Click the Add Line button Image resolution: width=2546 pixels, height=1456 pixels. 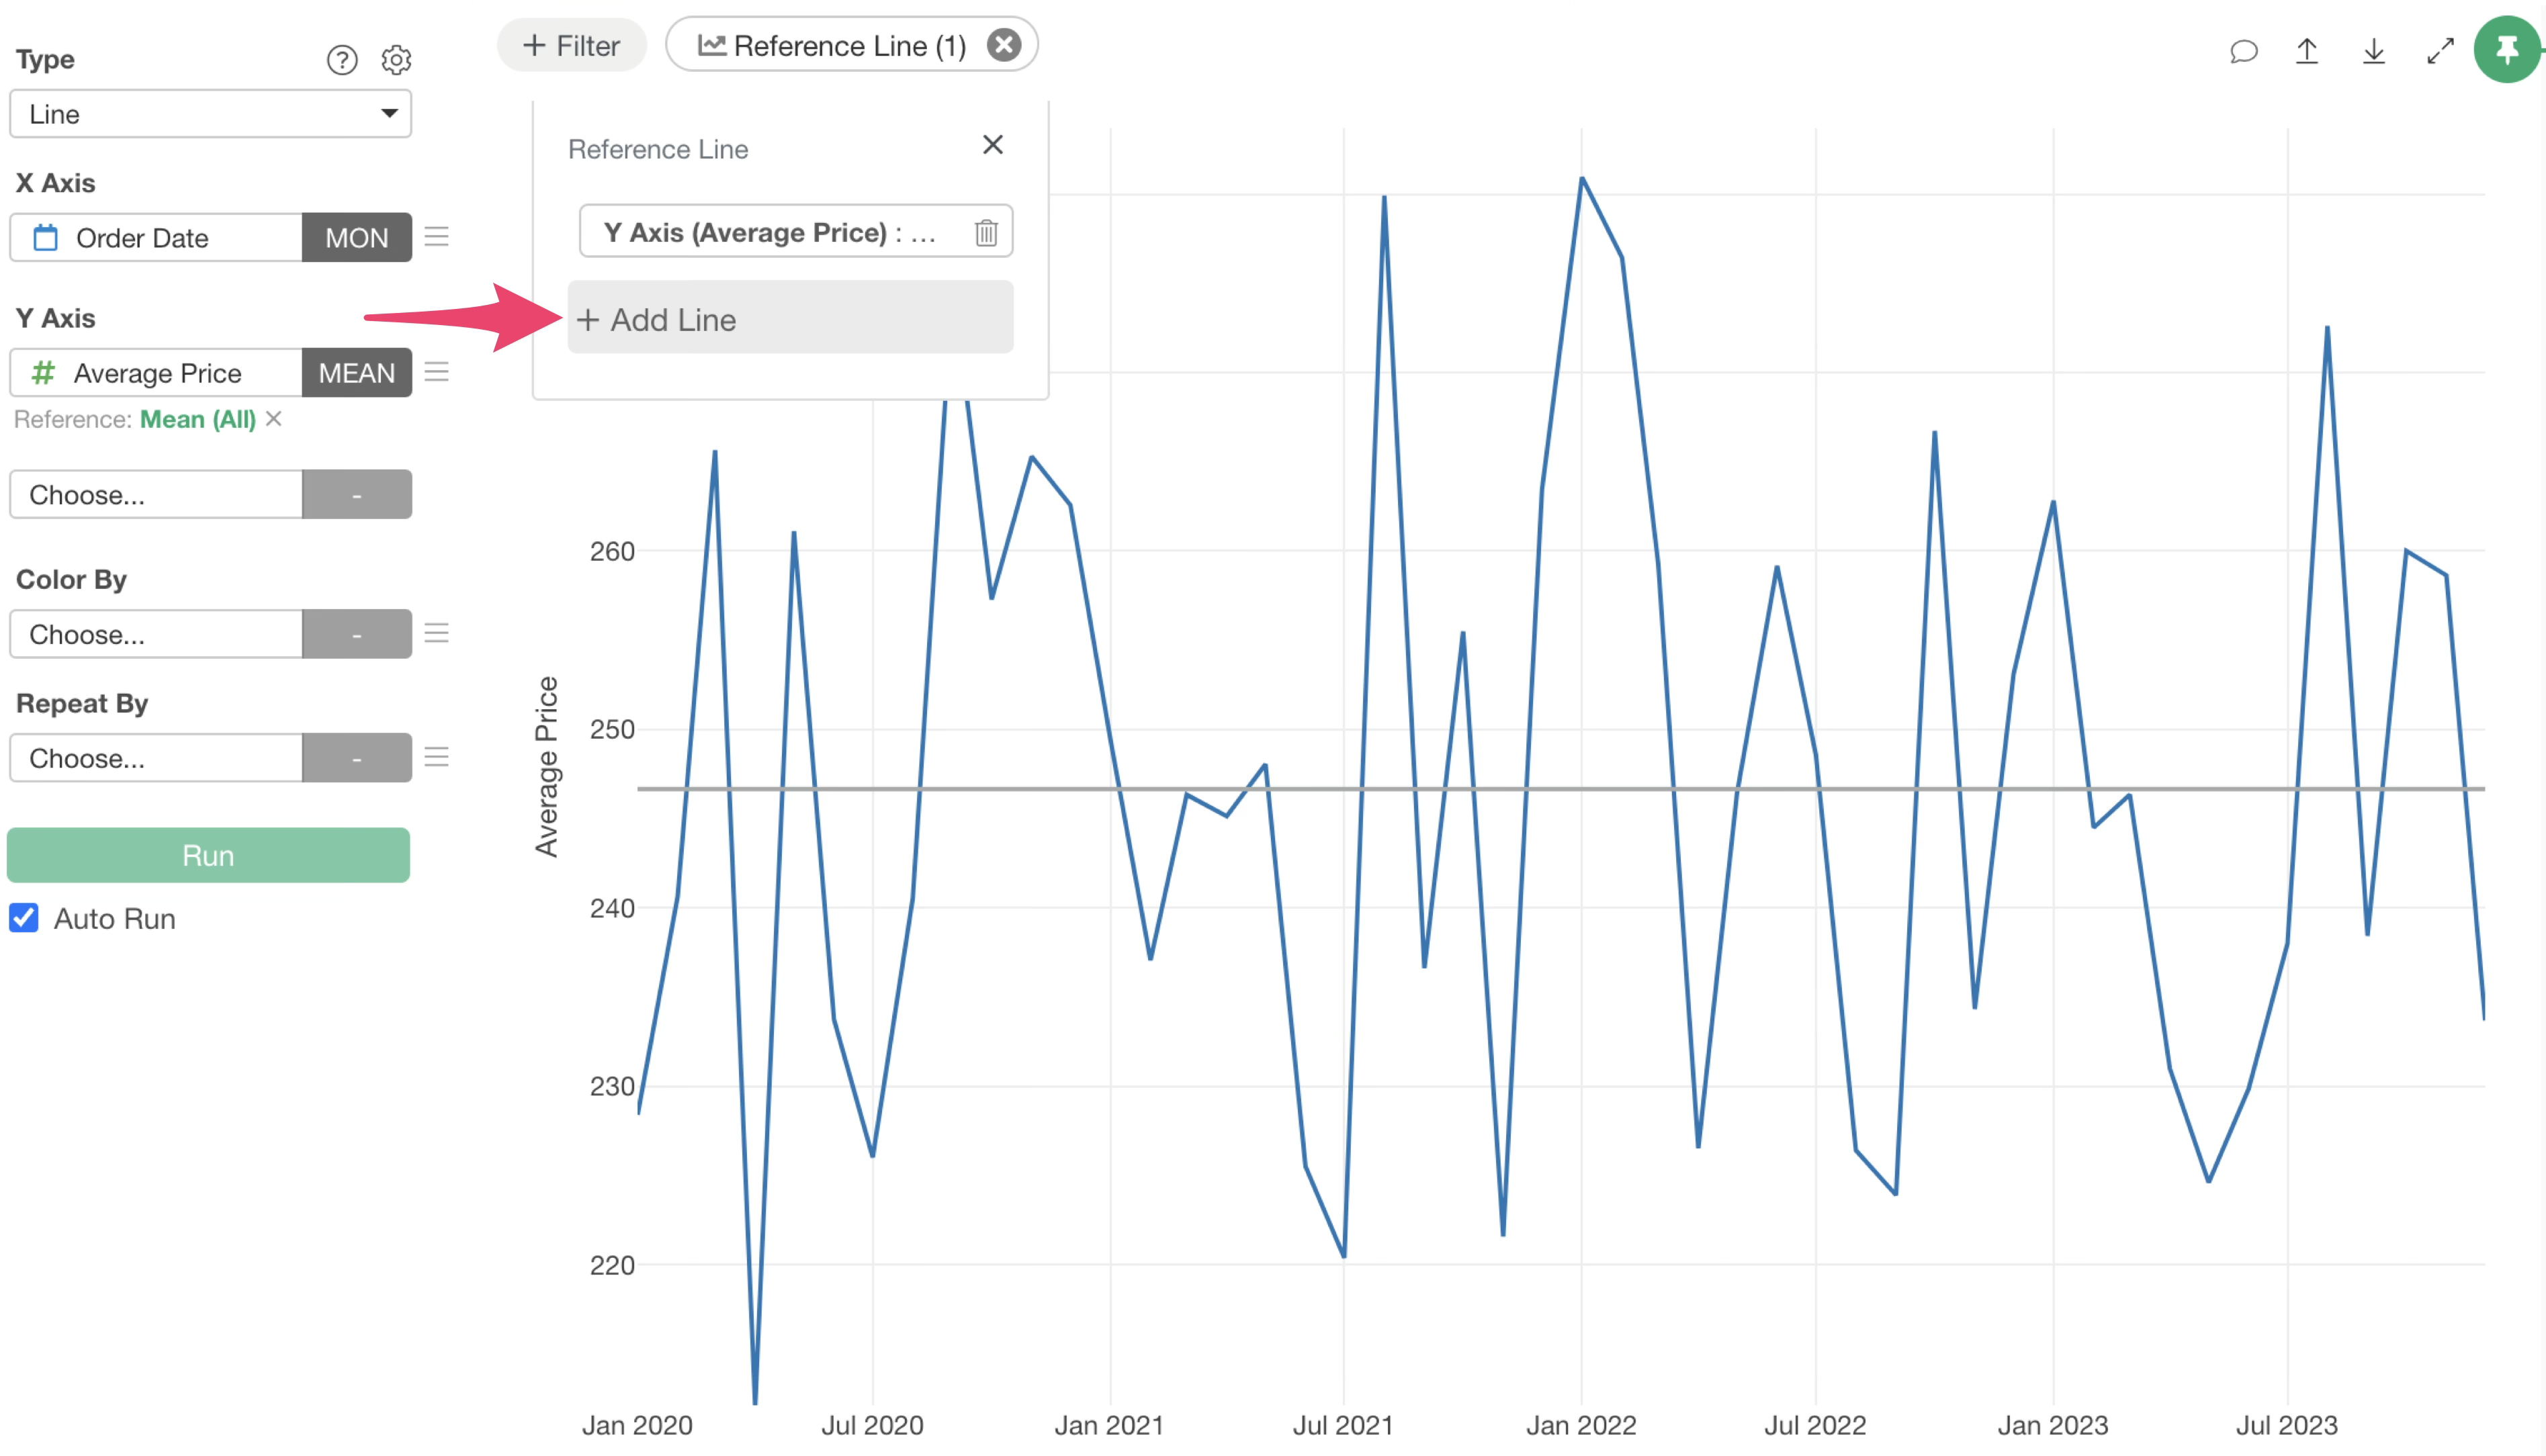point(790,319)
